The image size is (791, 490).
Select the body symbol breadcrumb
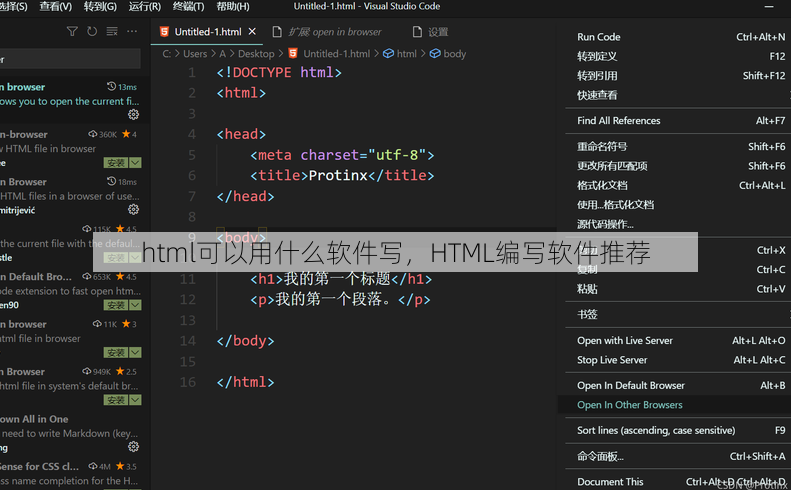(448, 53)
